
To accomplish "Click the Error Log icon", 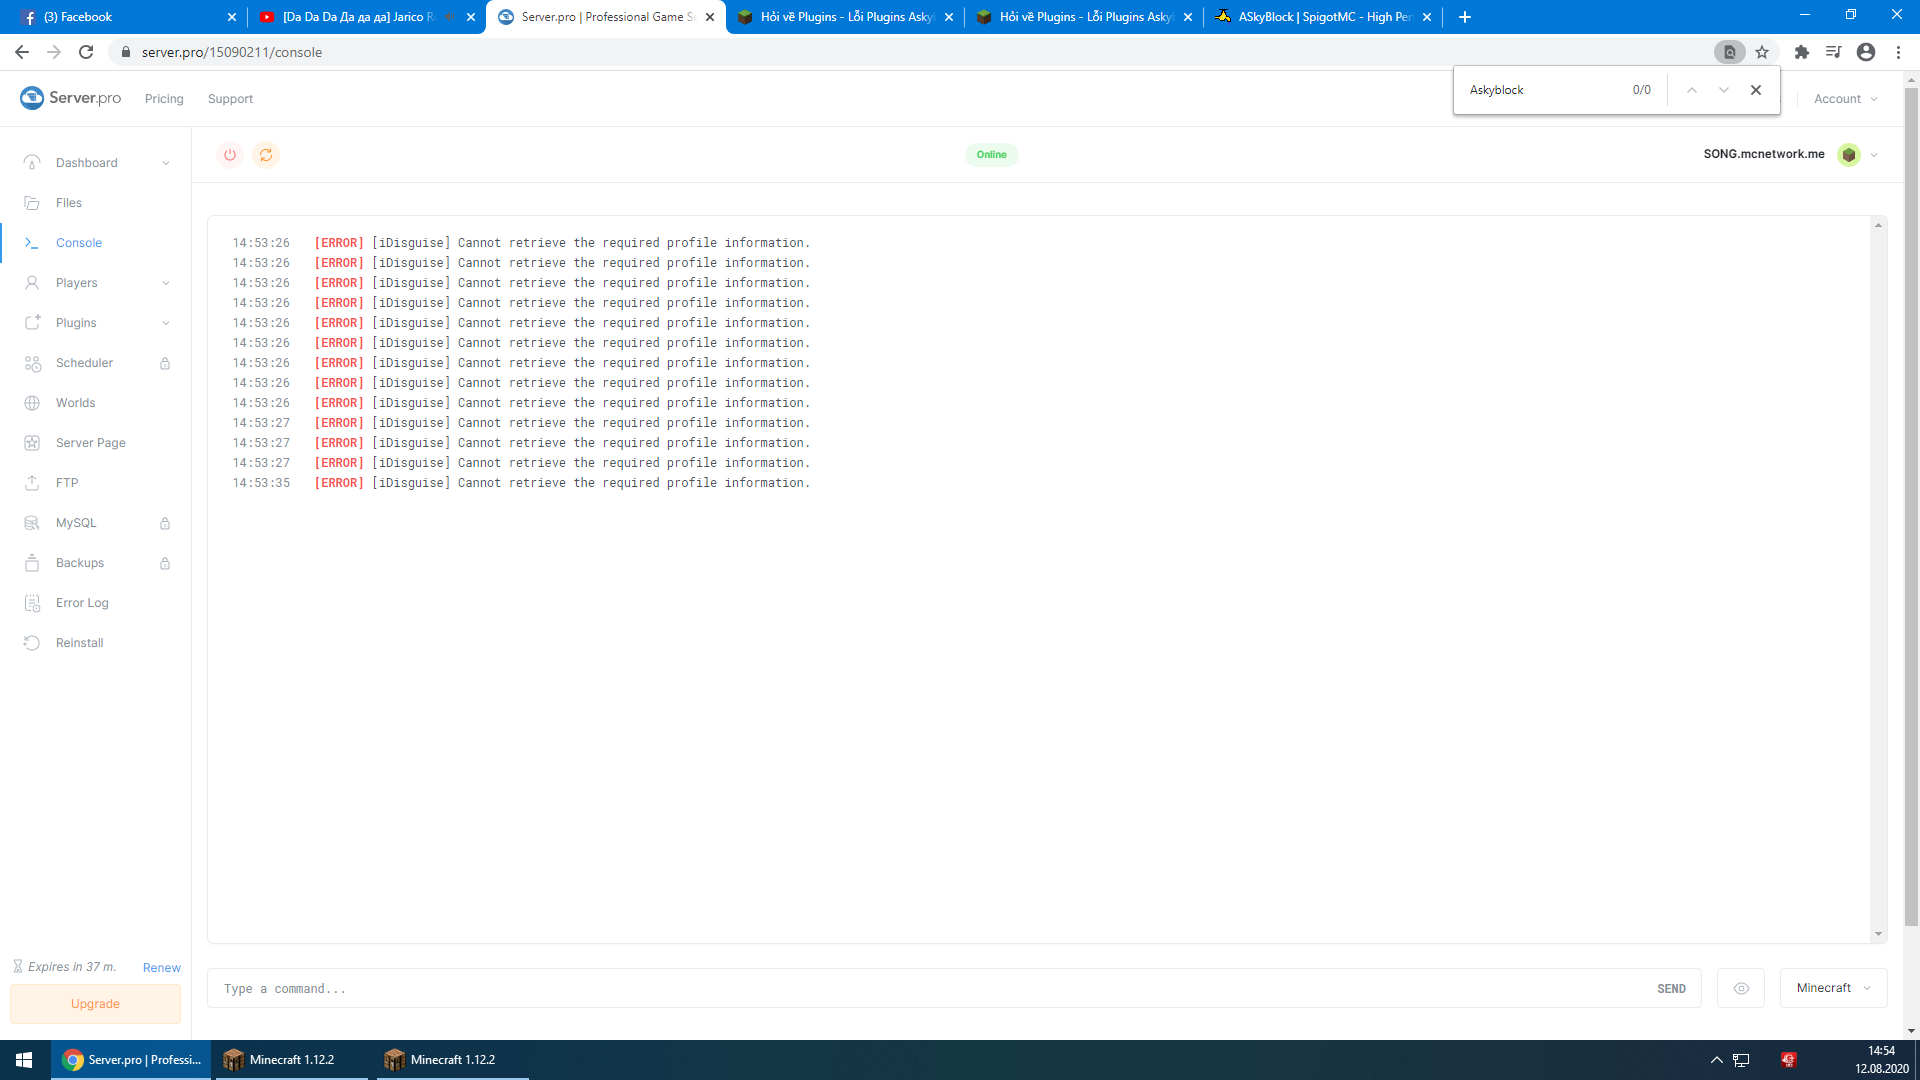I will tap(32, 603).
